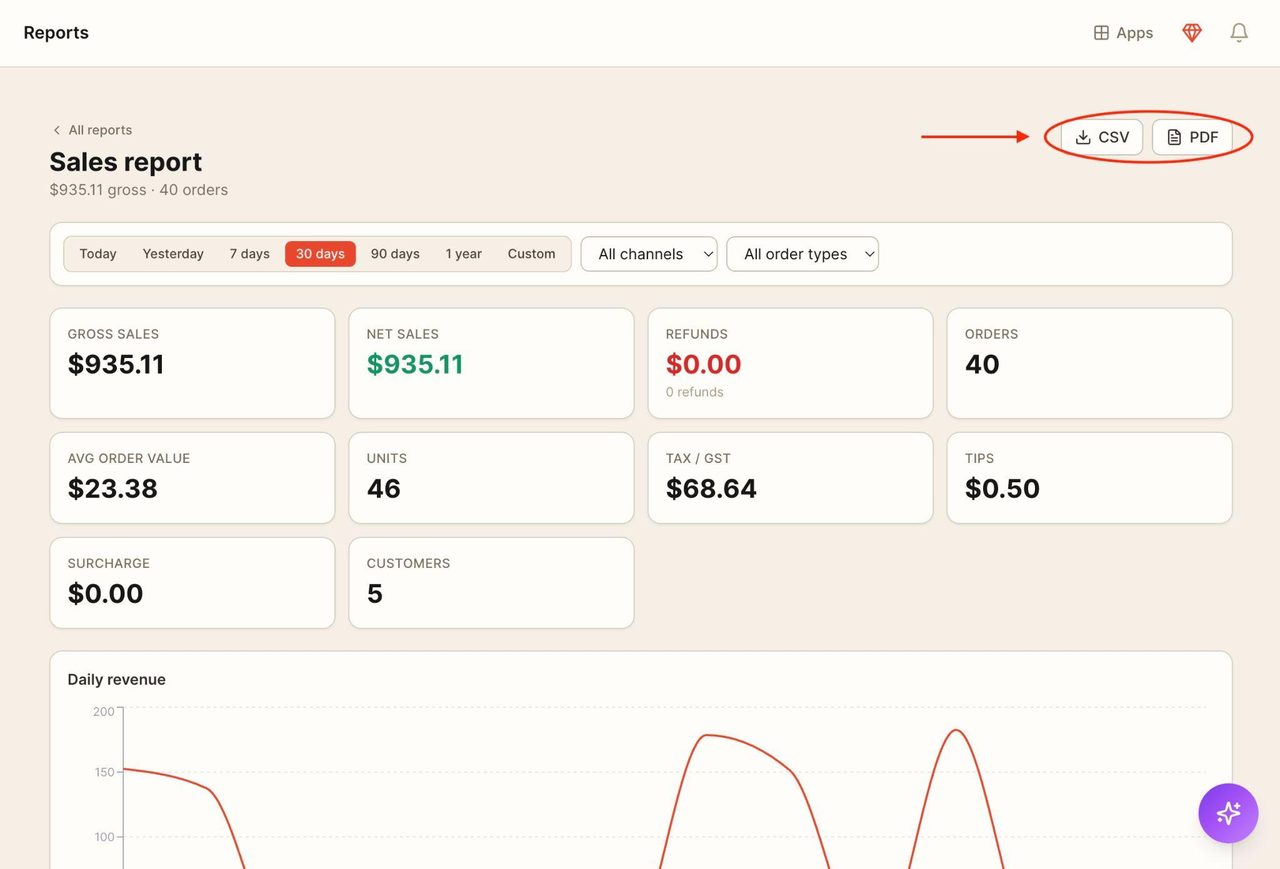Select the 30 days range
This screenshot has width=1280, height=869.
tap(320, 254)
